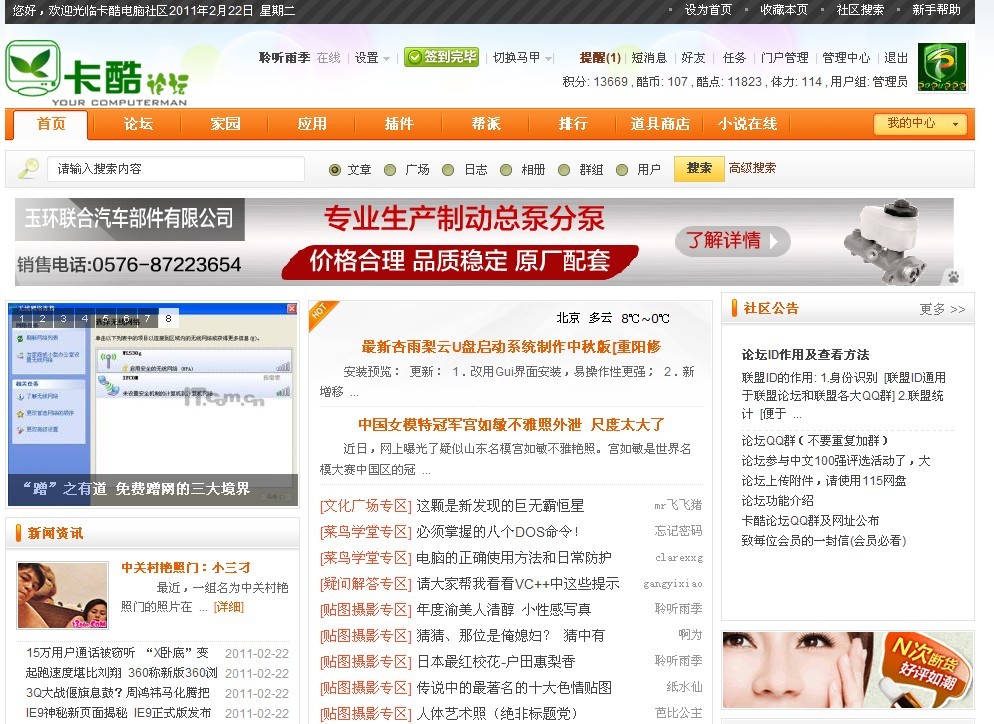
Task: Expand the 切换马甲 dropdown
Action: [523, 58]
